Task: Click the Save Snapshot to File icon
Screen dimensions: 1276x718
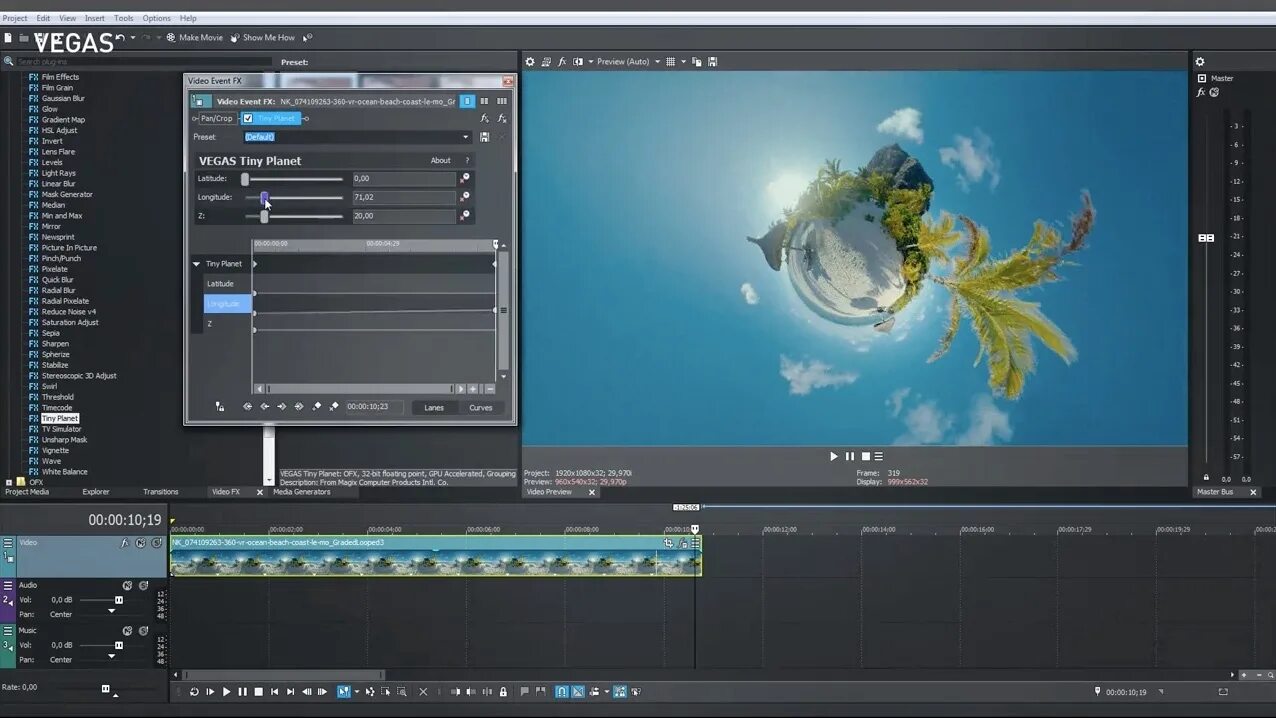Action: [713, 62]
